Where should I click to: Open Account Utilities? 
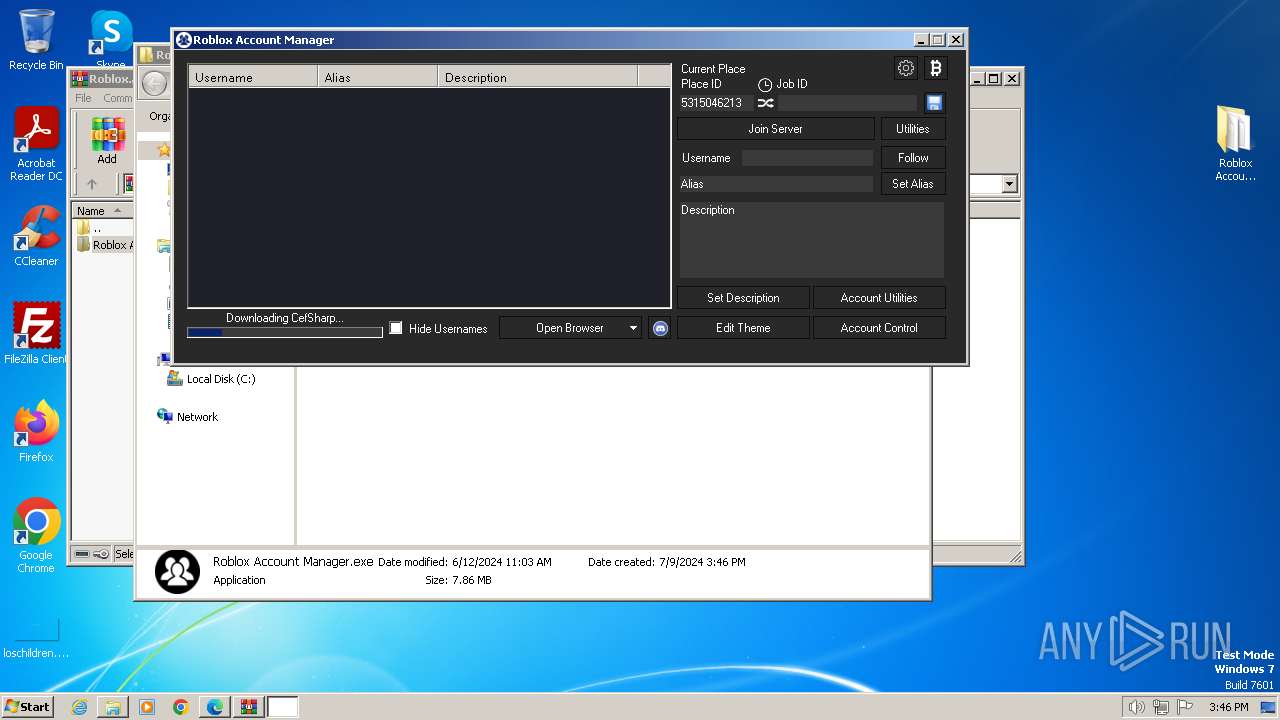pyautogui.click(x=879, y=298)
